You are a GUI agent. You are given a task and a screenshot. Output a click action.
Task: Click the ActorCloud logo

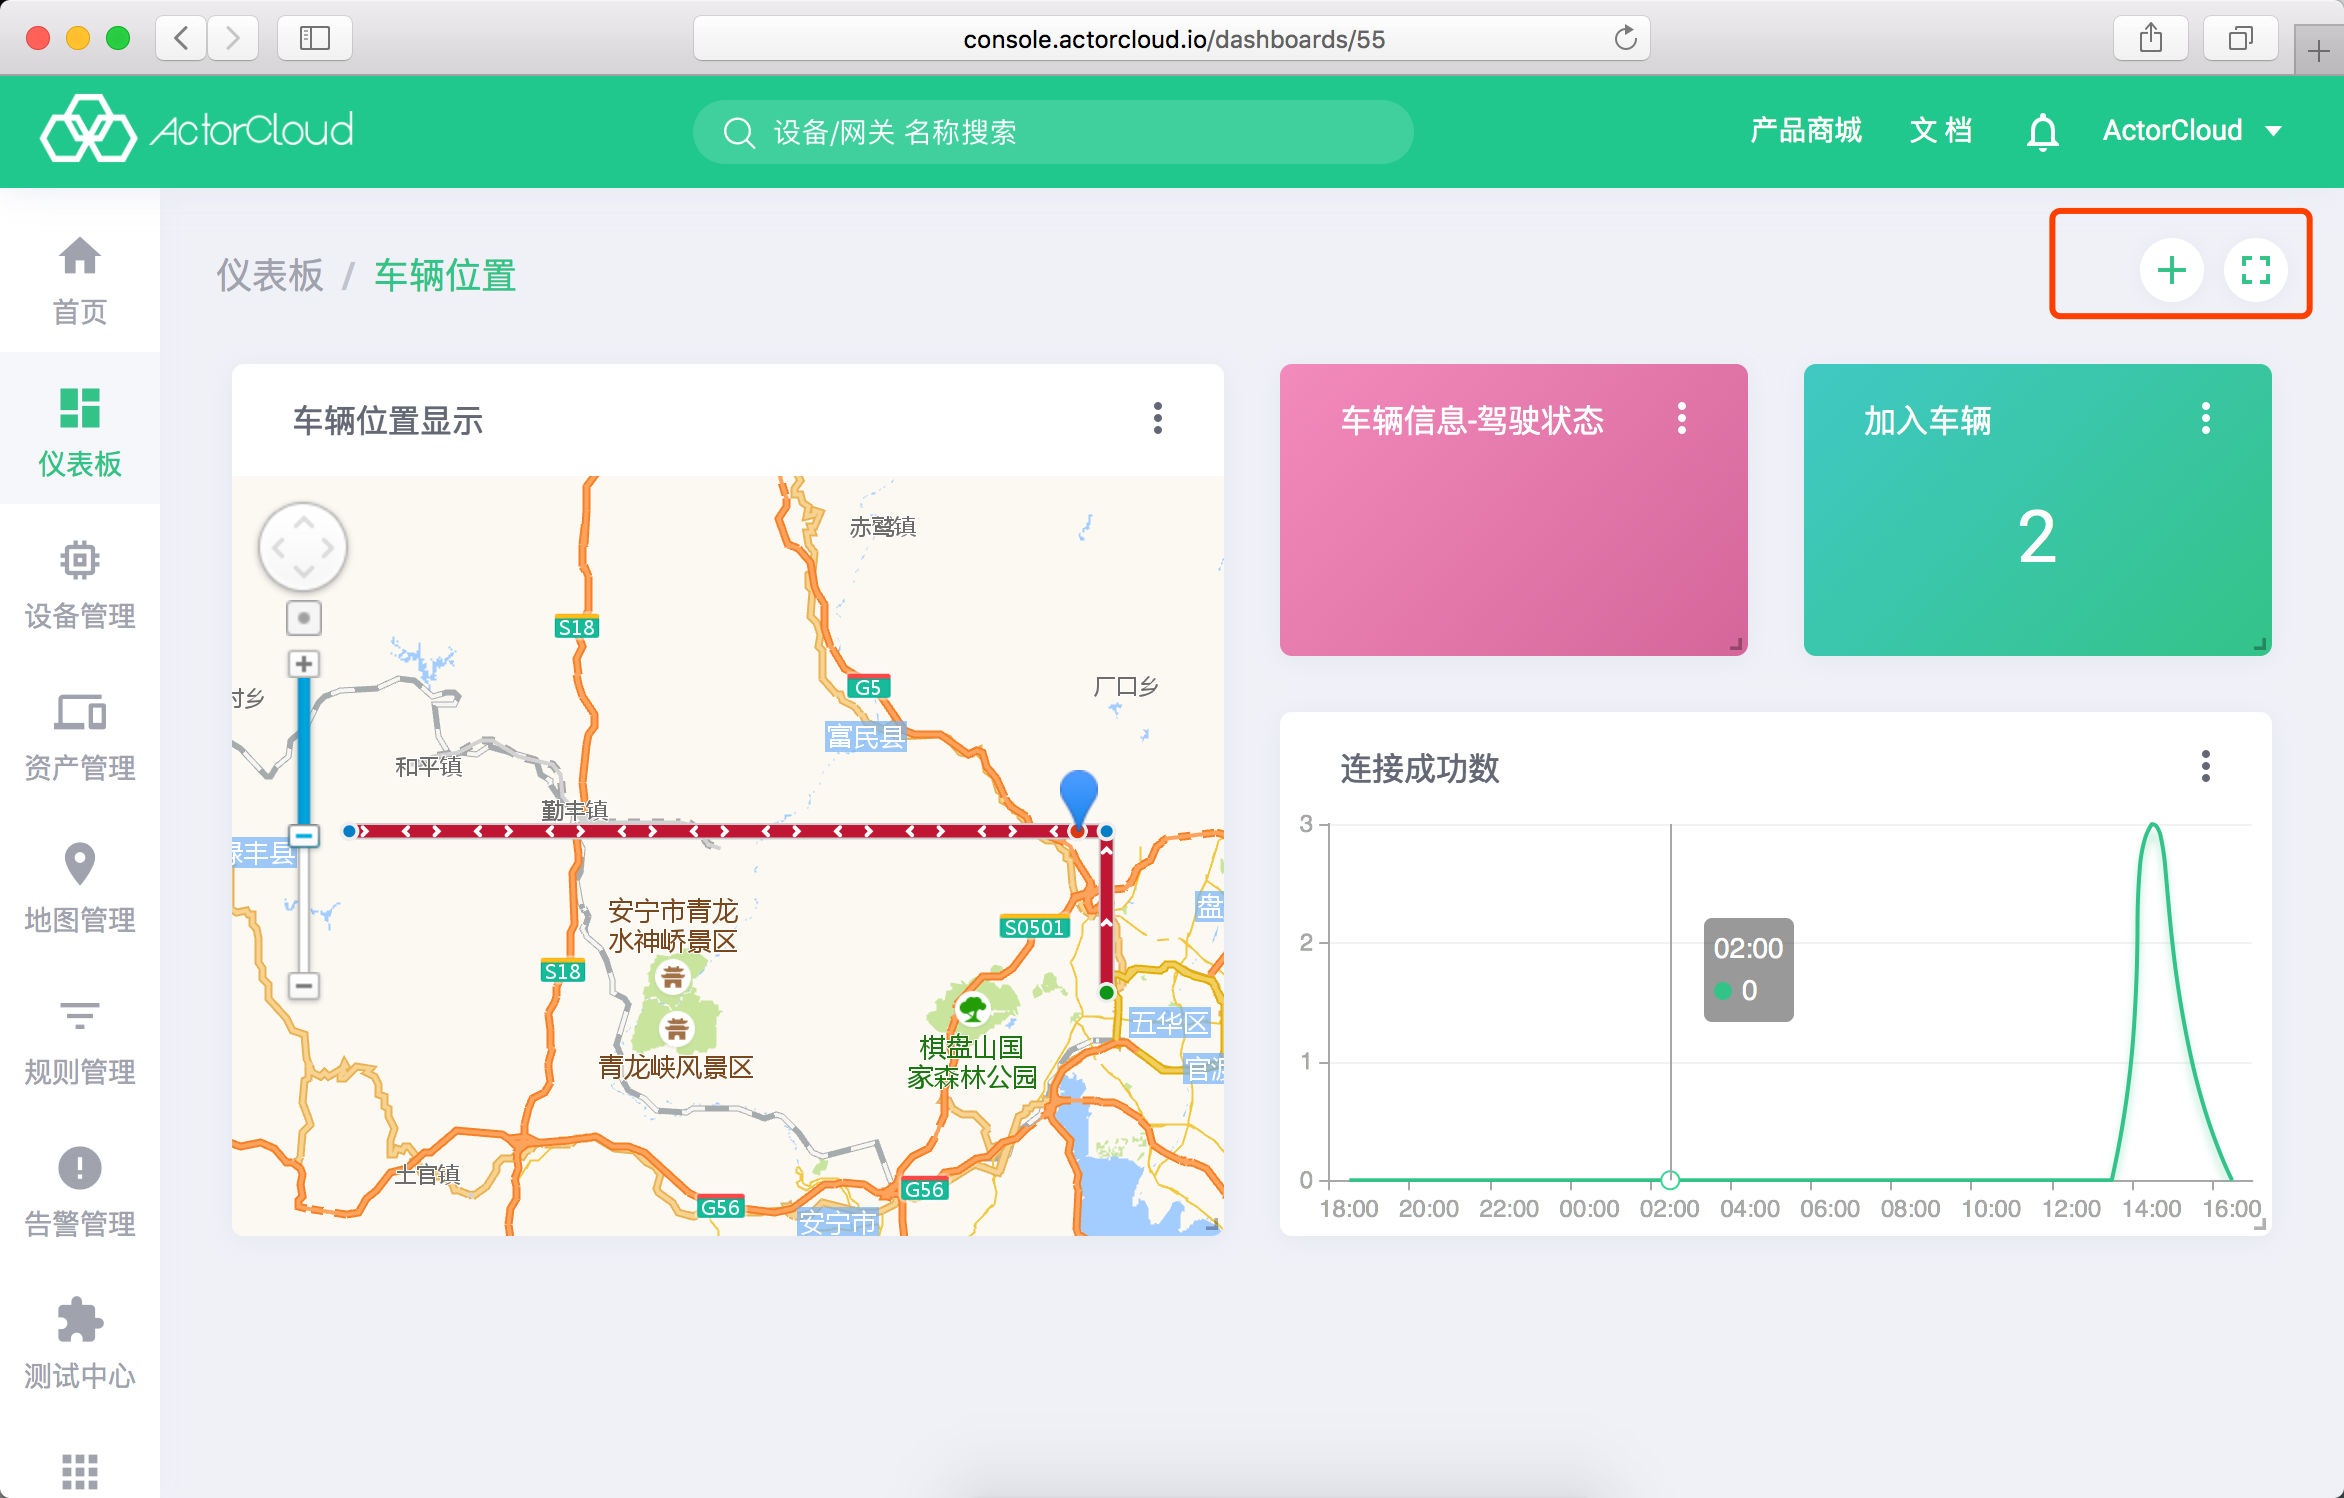pyautogui.click(x=197, y=129)
